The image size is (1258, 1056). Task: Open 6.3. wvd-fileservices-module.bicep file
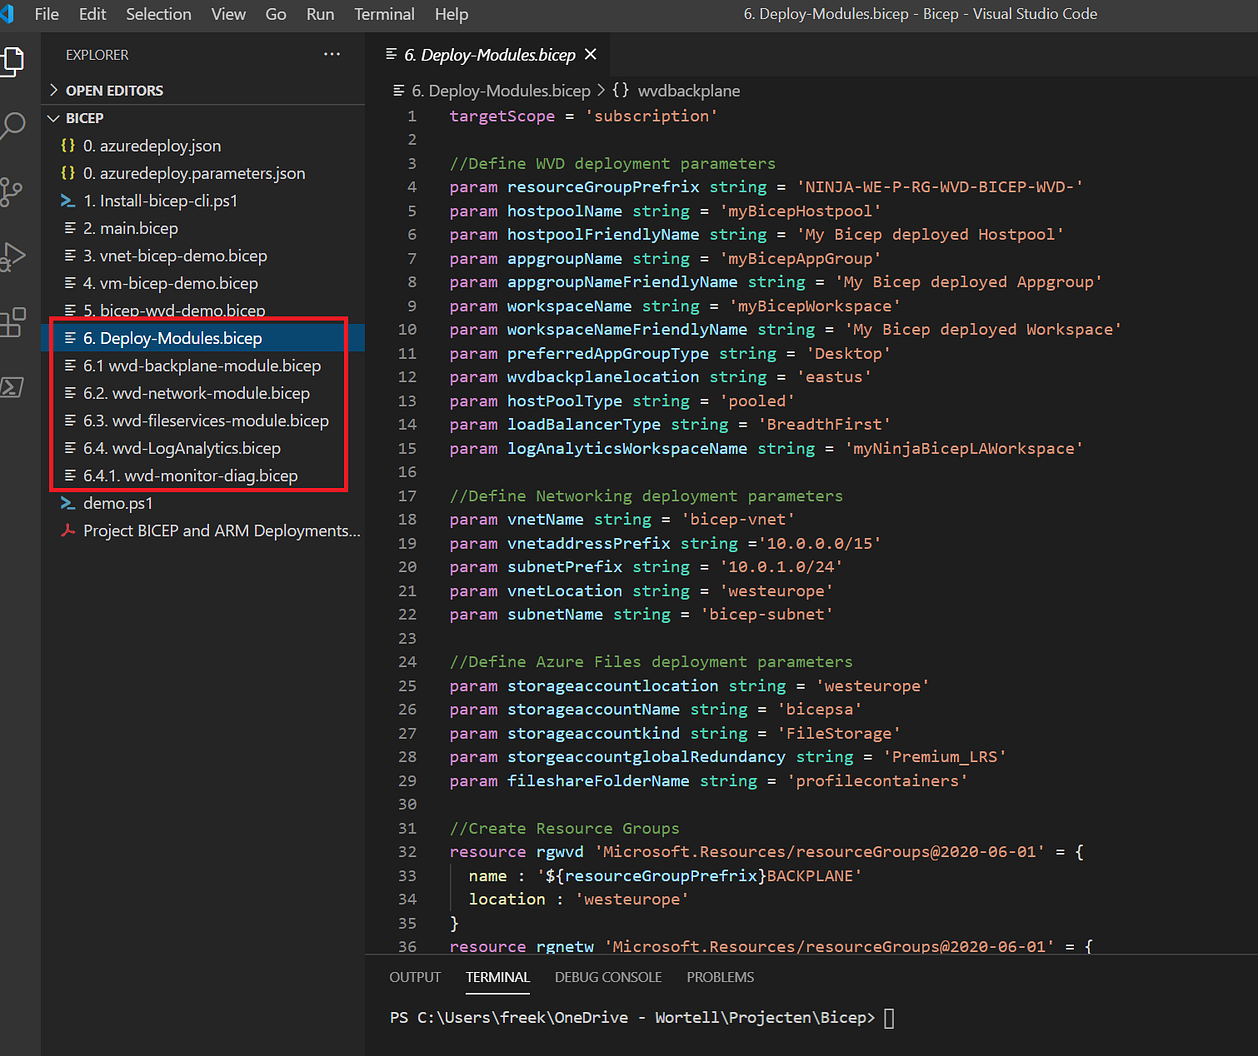point(205,421)
